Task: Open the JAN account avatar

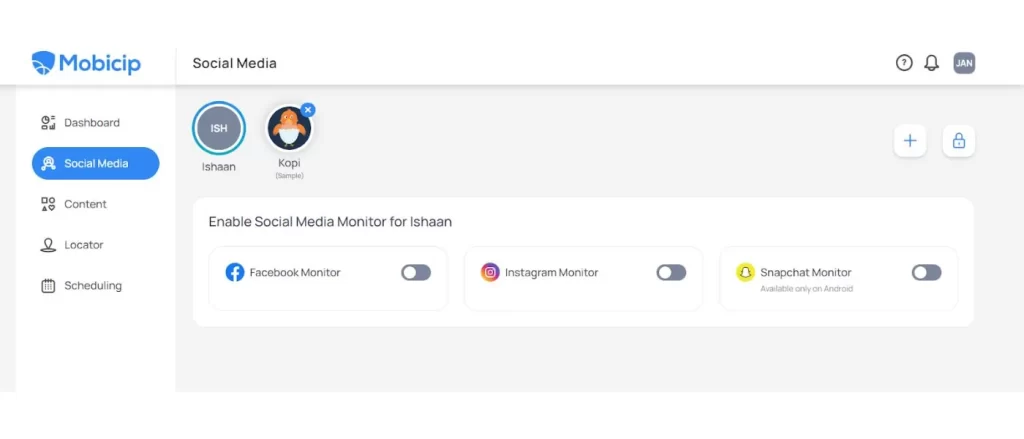Action: coord(964,63)
